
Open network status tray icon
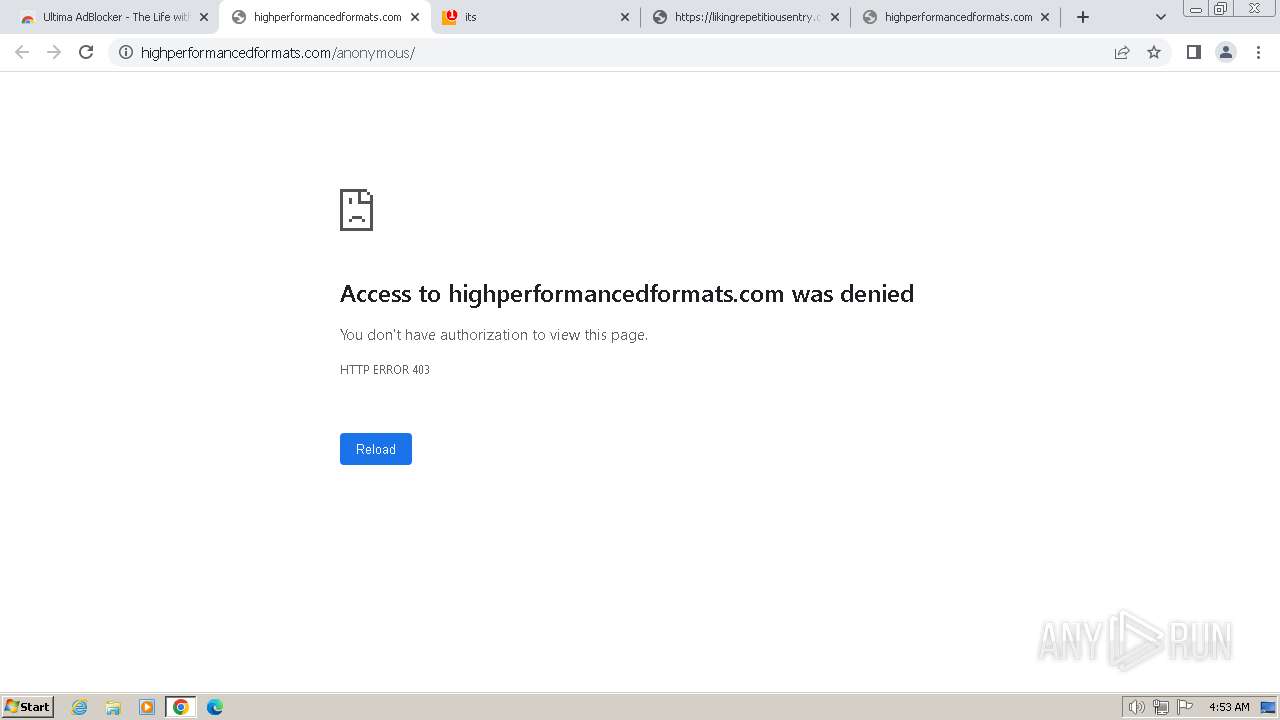(1161, 707)
